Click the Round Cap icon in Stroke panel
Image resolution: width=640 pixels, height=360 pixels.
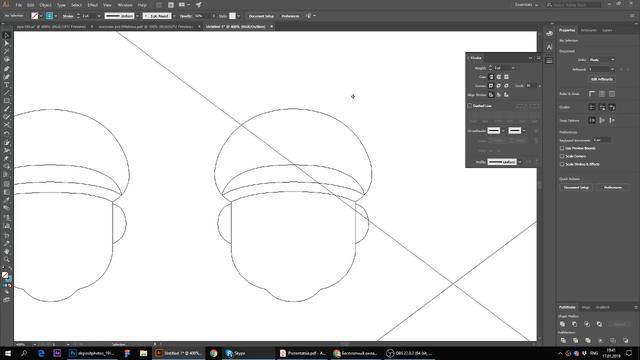(498, 77)
